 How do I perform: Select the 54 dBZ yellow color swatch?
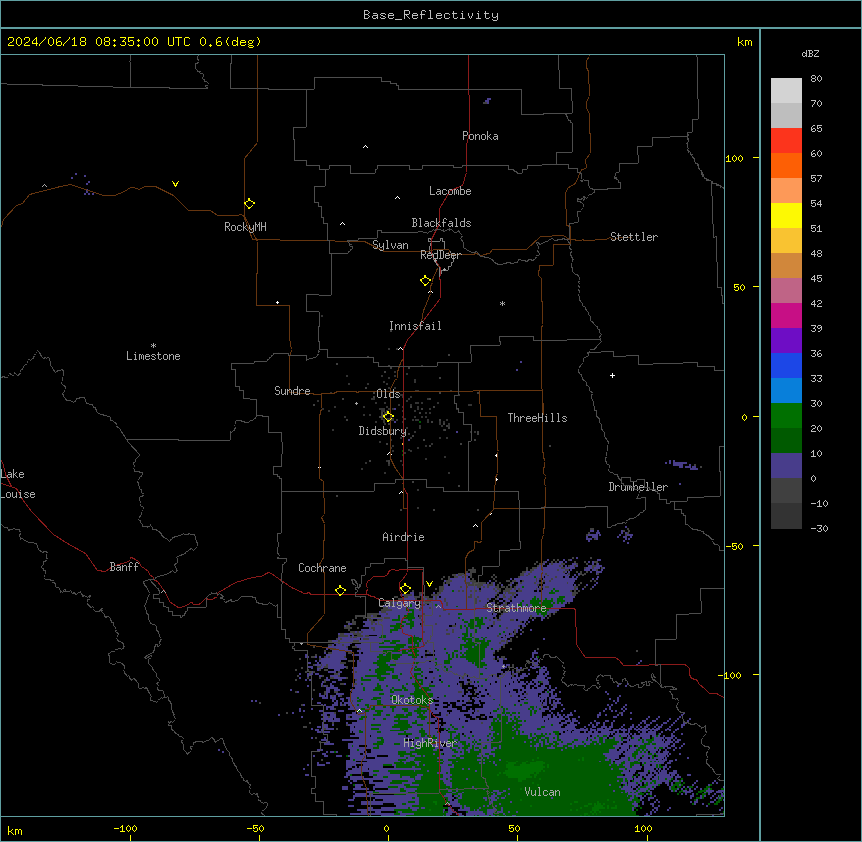(786, 215)
